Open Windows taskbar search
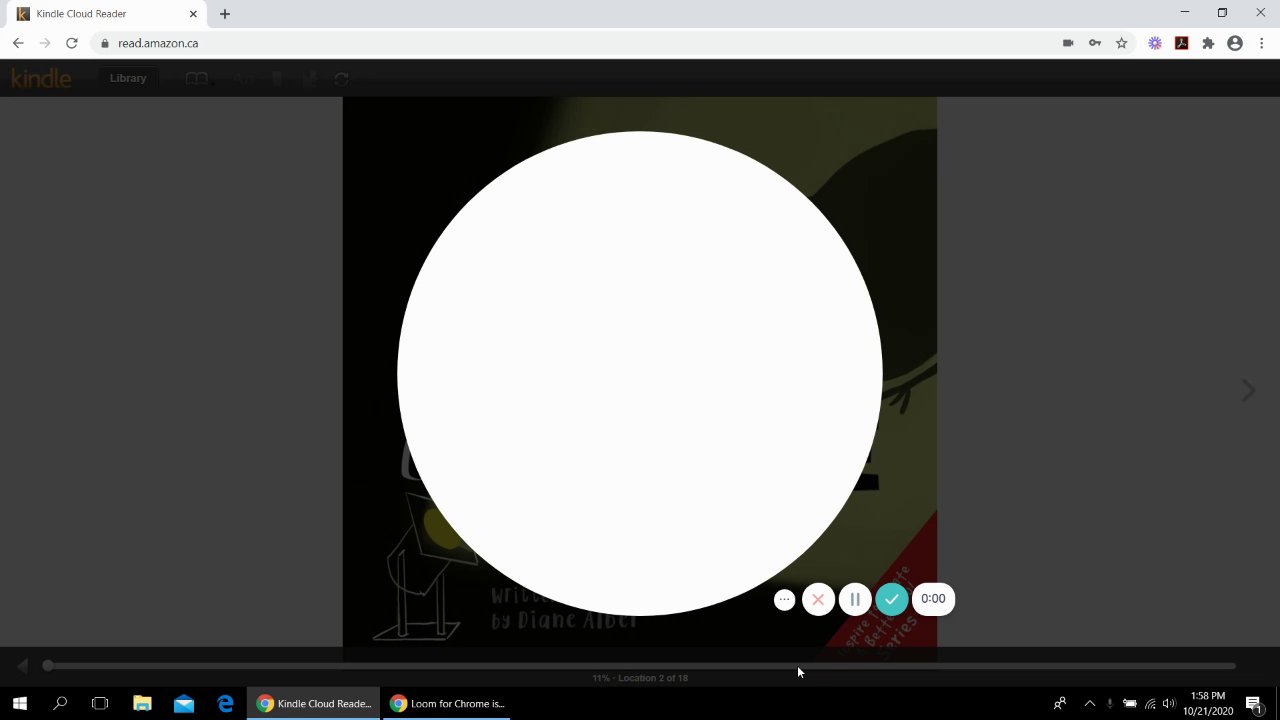 pyautogui.click(x=60, y=703)
